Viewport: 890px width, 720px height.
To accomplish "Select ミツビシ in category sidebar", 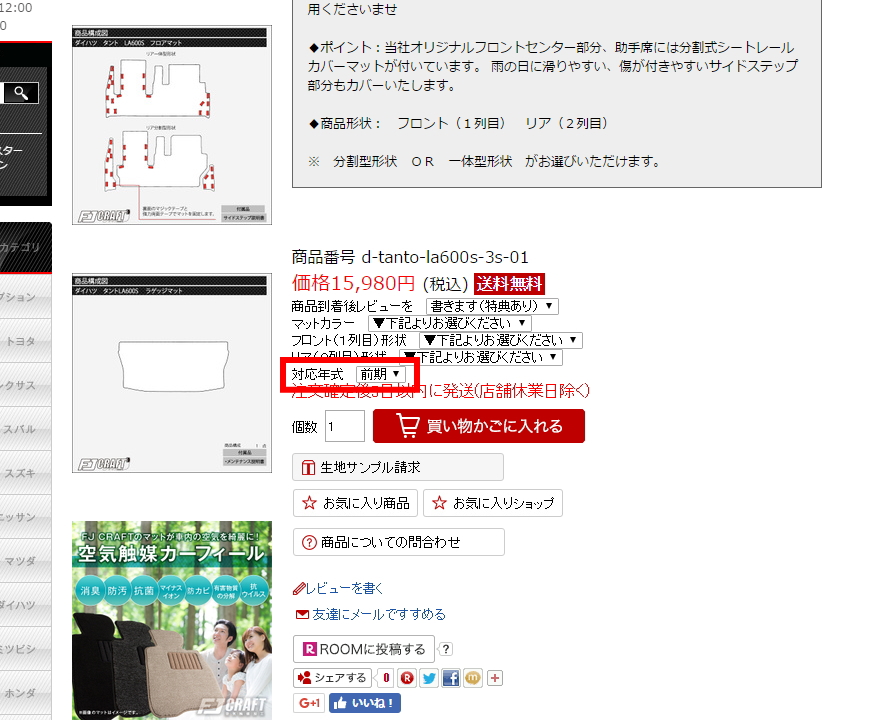I will pos(20,649).
